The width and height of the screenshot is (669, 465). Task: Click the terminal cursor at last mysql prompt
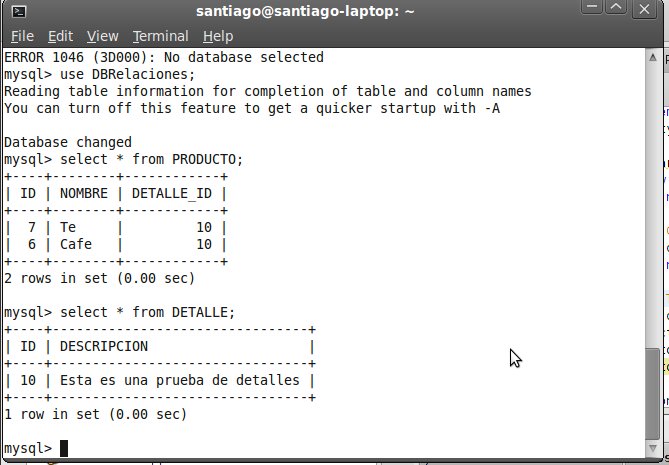pos(64,448)
